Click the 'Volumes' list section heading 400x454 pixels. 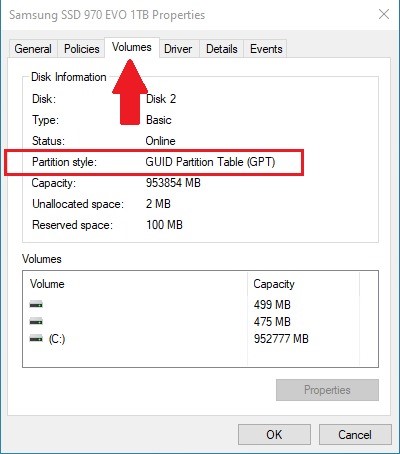pyautogui.click(x=42, y=259)
